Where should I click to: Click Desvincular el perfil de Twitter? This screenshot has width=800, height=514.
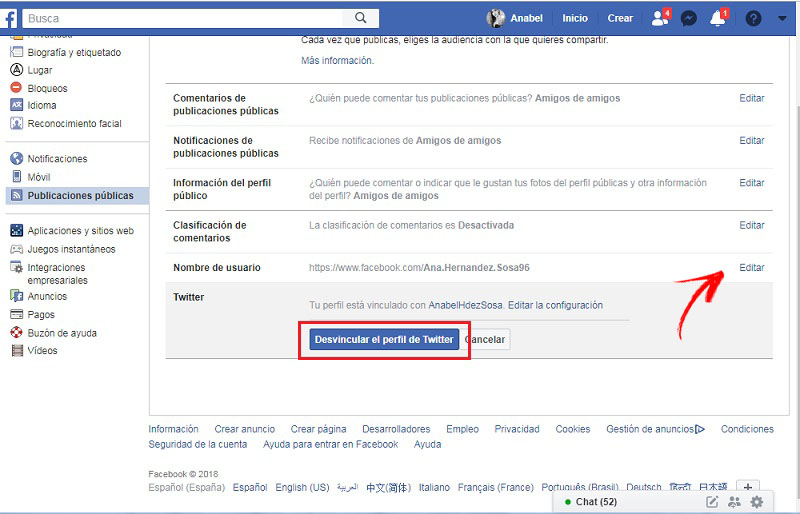click(384, 339)
